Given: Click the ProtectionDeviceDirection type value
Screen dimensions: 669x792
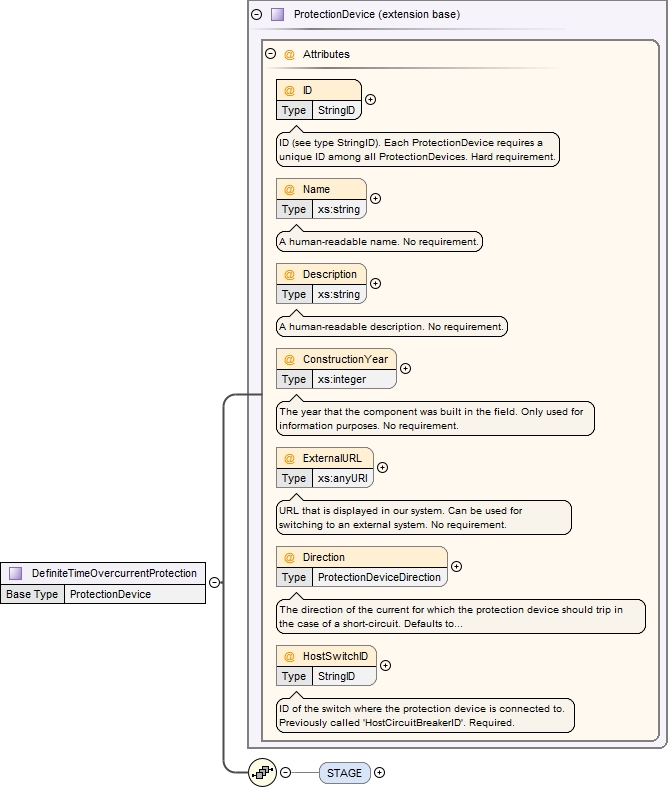Looking at the screenshot, I should 379,577.
